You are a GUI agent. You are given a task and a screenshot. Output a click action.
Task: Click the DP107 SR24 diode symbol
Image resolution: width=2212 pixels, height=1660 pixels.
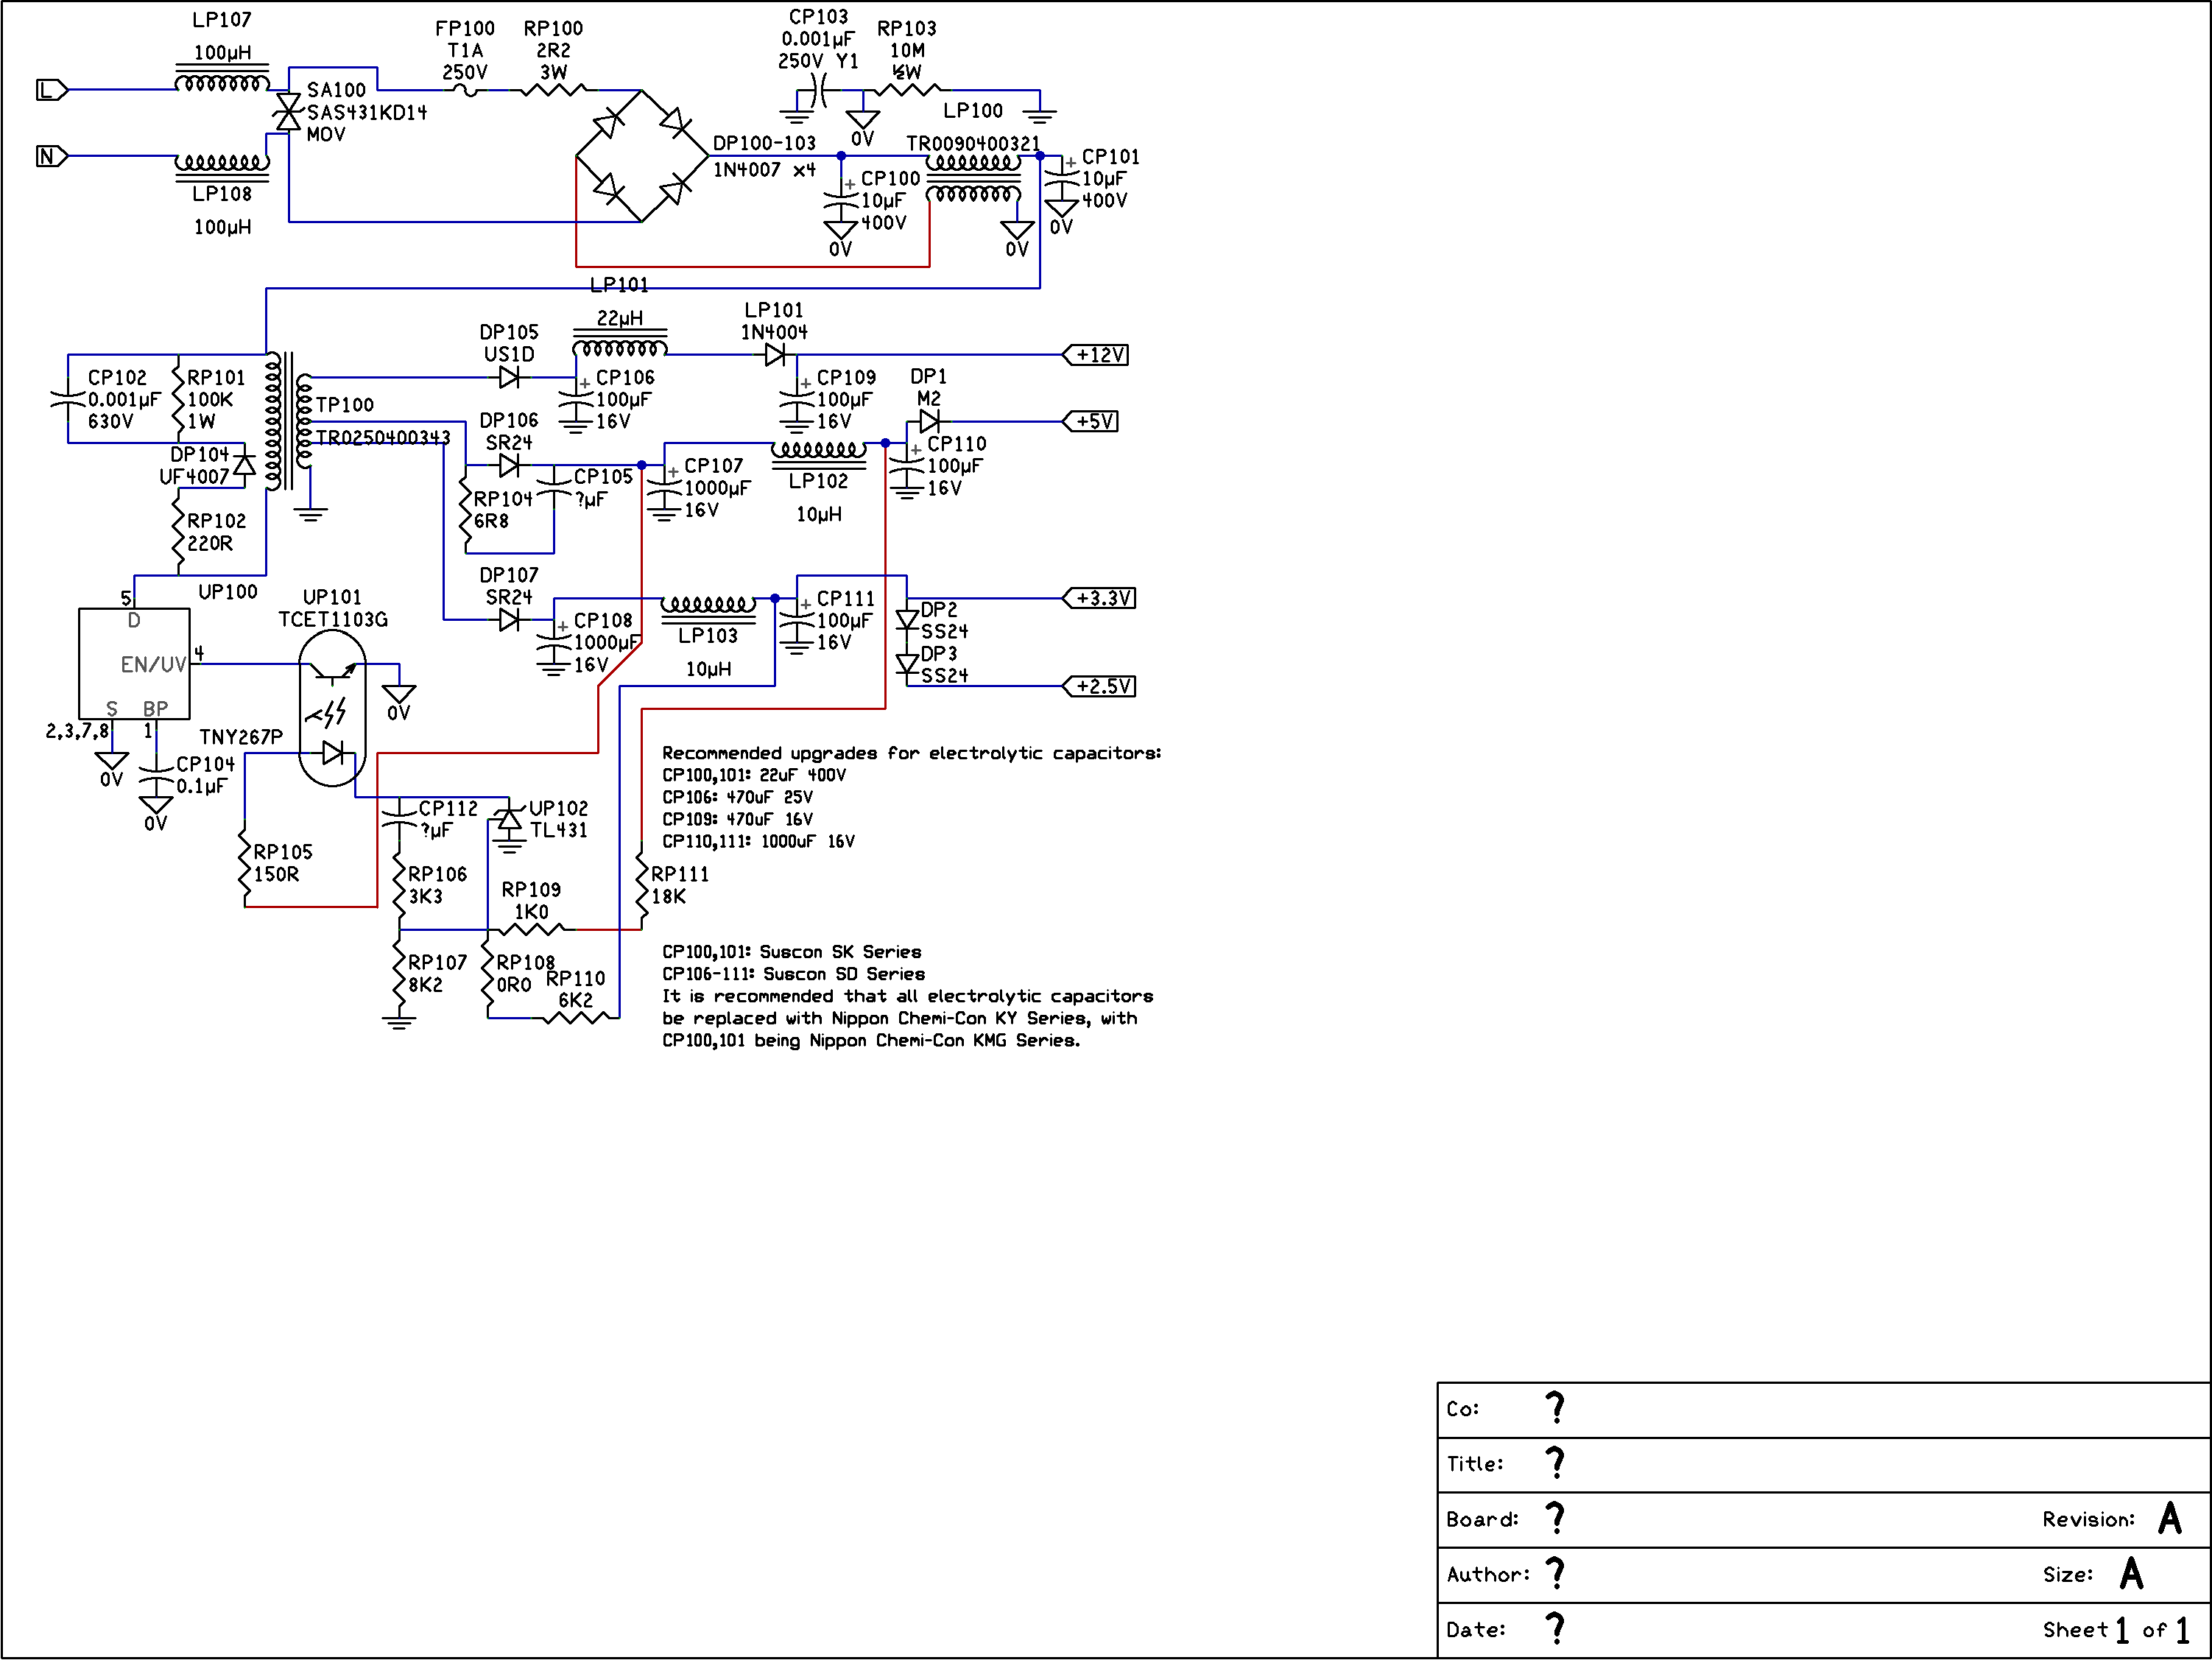(509, 620)
